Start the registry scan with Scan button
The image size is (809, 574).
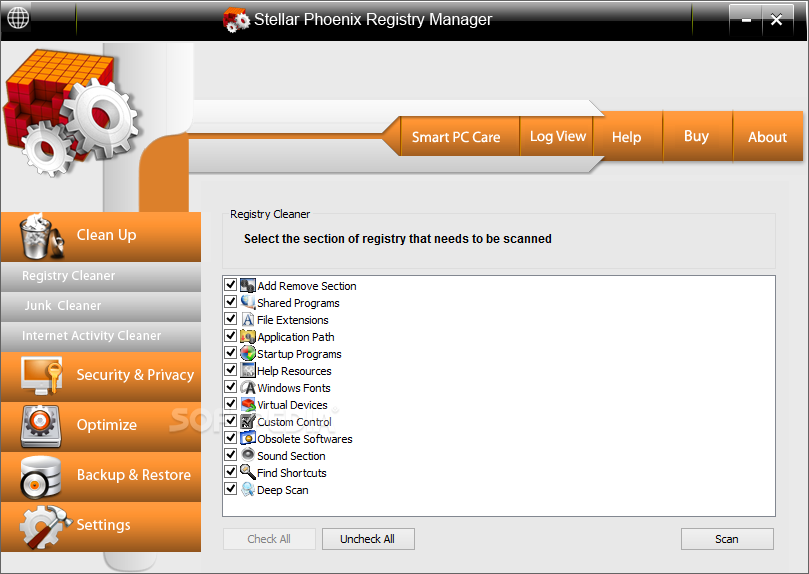727,539
